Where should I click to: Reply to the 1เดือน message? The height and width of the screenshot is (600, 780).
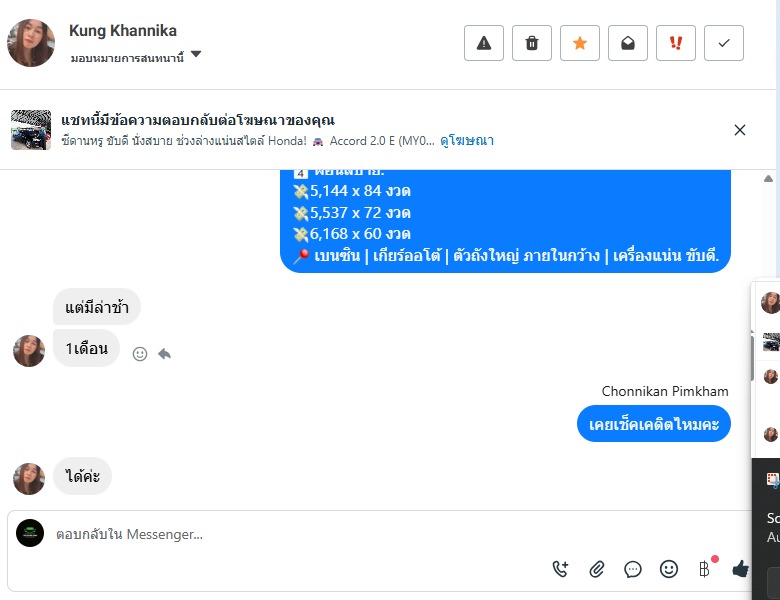164,353
